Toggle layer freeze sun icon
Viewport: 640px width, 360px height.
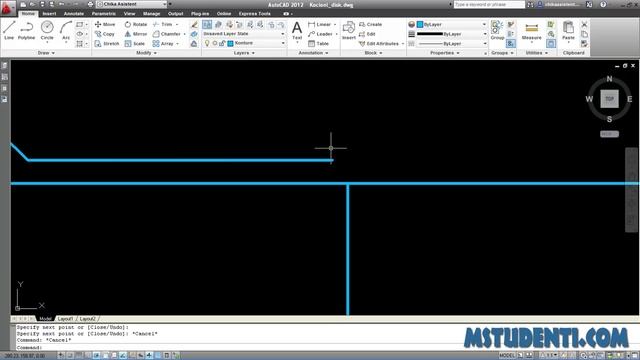click(215, 43)
